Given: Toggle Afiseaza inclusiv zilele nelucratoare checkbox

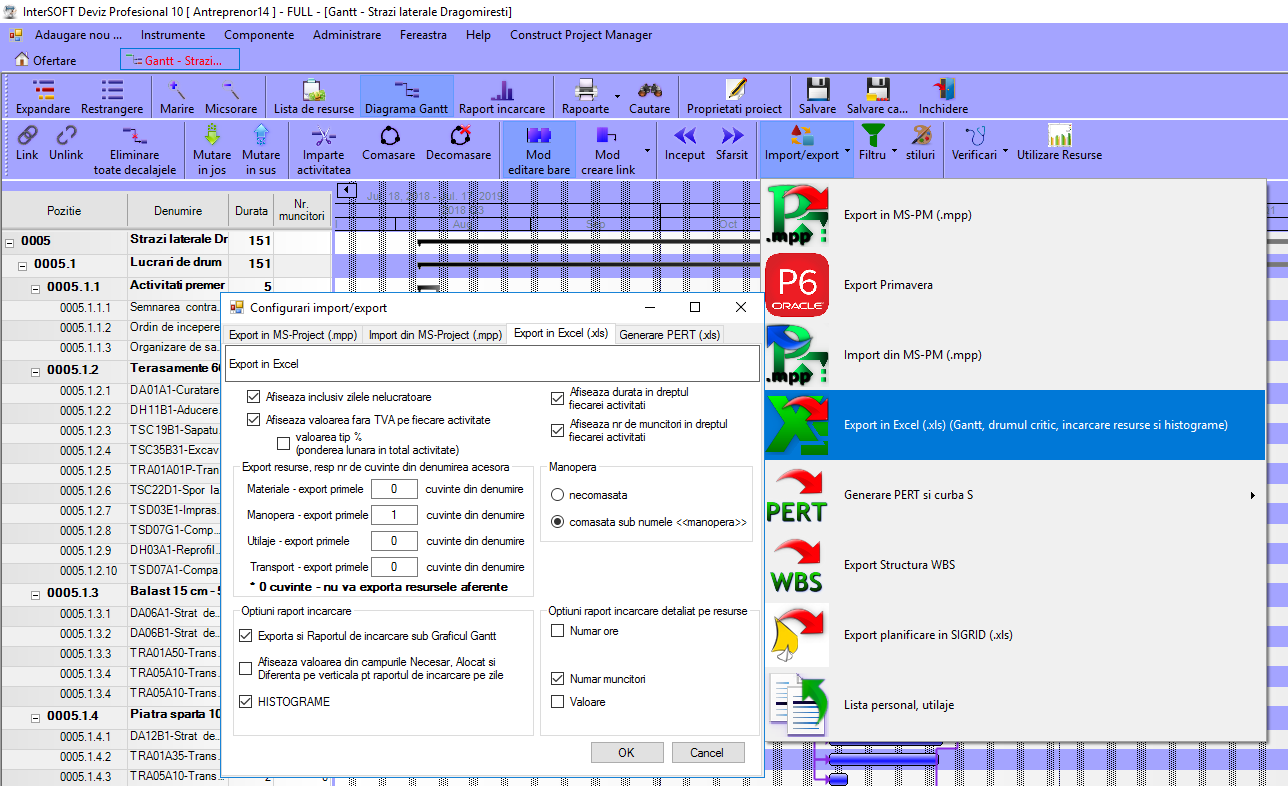Looking at the screenshot, I should 253,397.
